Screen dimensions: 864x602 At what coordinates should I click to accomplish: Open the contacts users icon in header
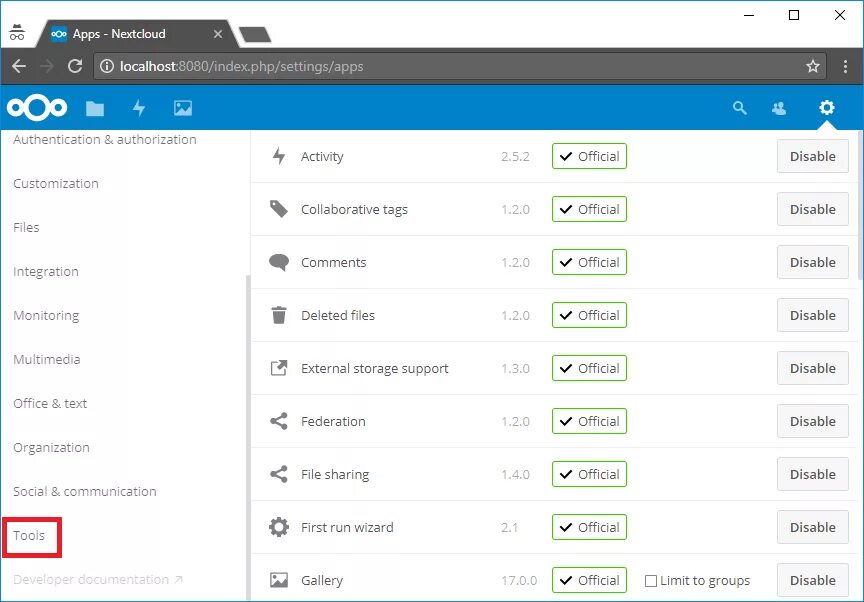click(x=779, y=108)
